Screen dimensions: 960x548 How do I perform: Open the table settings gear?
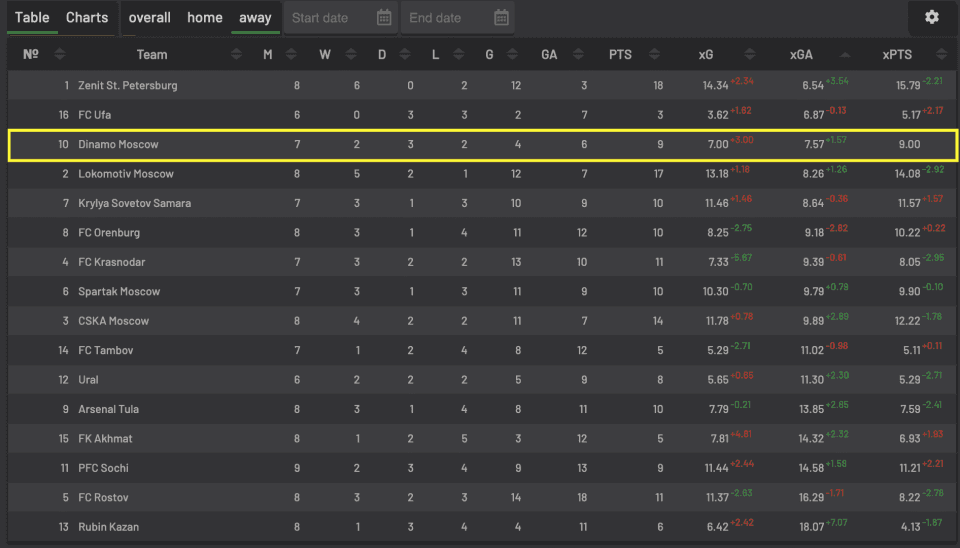click(x=931, y=17)
